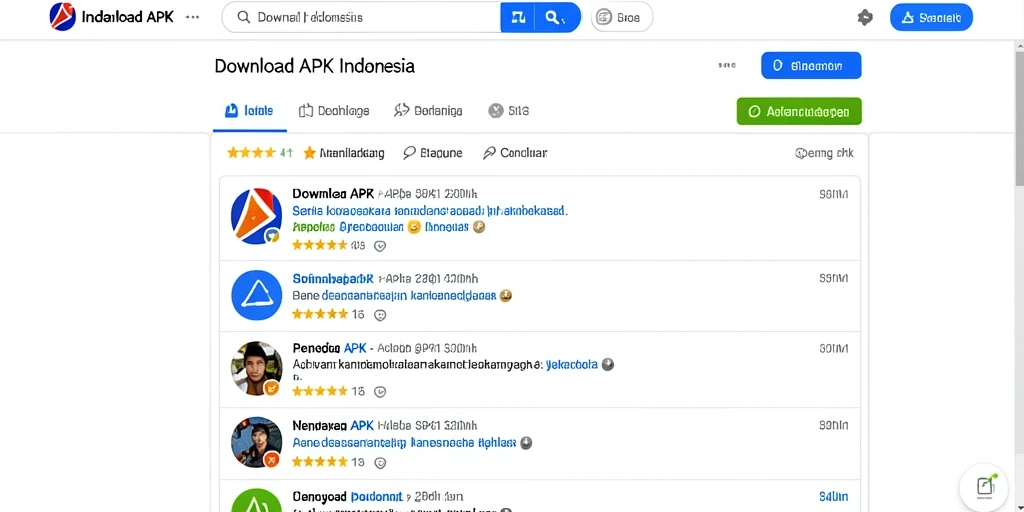
Task: Open the Gpenng chk sort option
Action: click(824, 153)
